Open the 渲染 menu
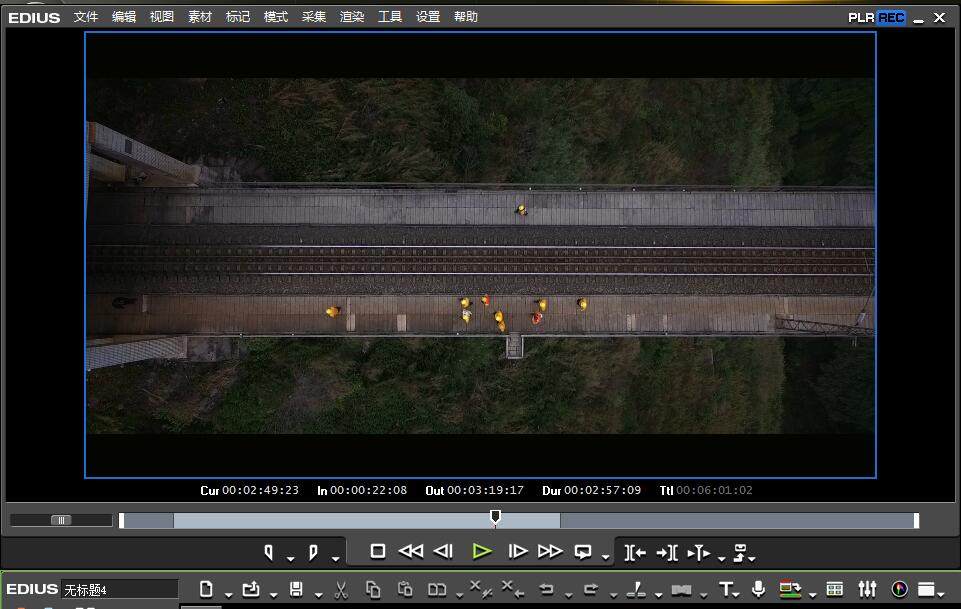 (352, 17)
